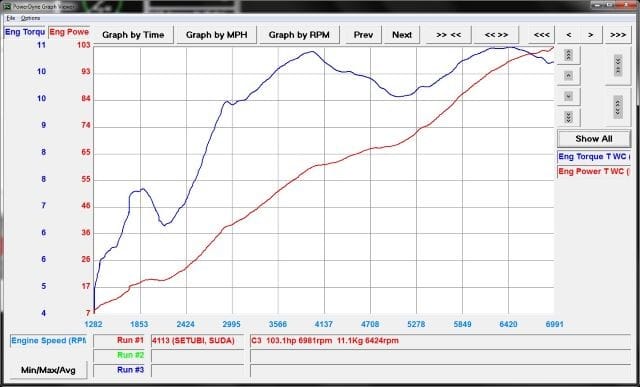The image size is (640, 387).
Task: Click the Prev button
Action: [363, 35]
